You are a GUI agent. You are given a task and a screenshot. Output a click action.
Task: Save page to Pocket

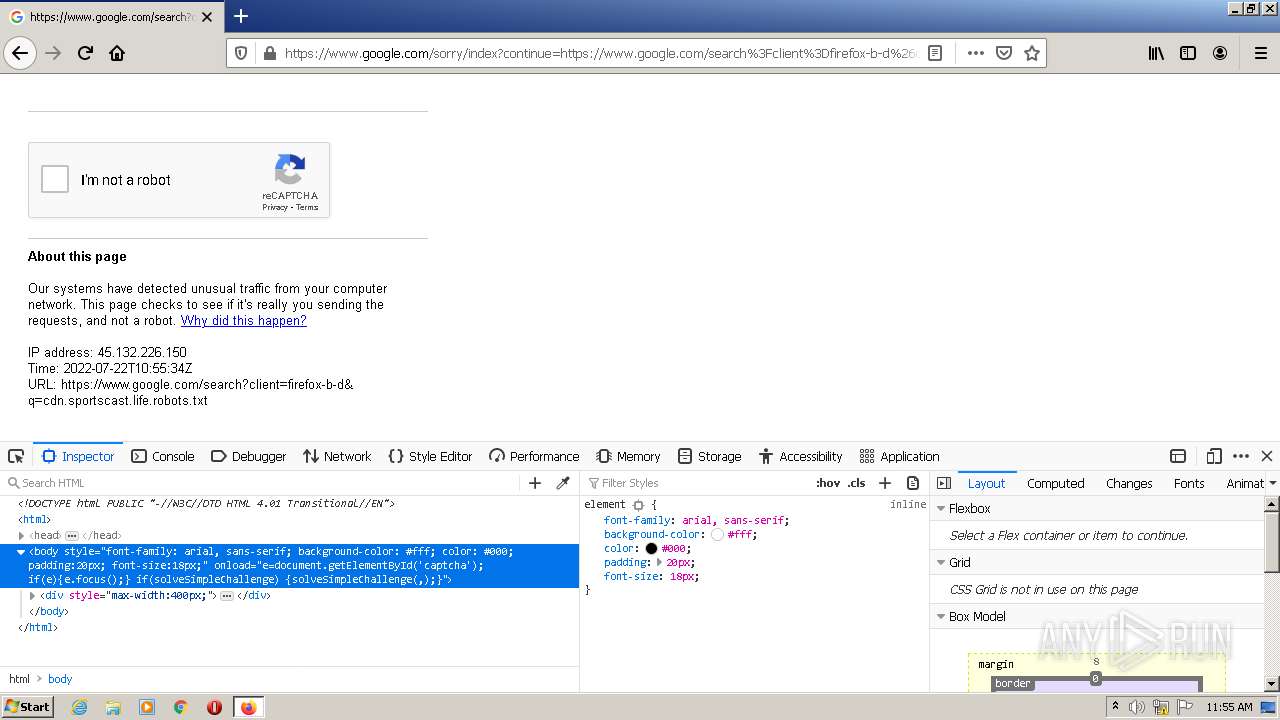pyautogui.click(x=1004, y=53)
